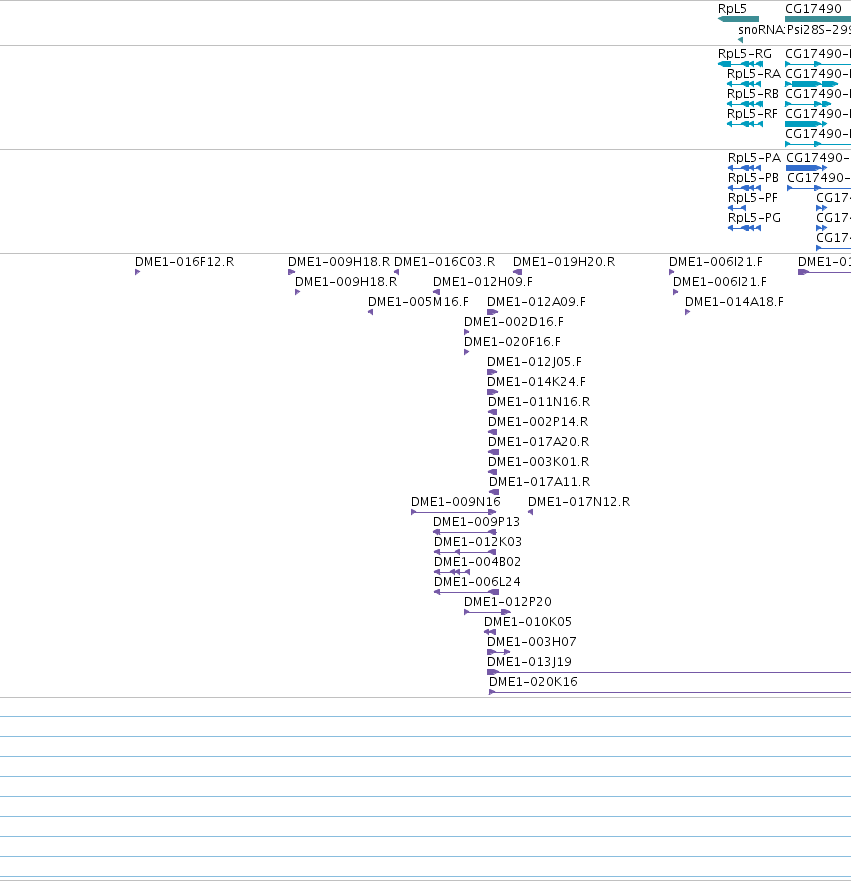The width and height of the screenshot is (851, 881).
Task: Click the DME1-010K05 clone label
Action: [x=527, y=622]
